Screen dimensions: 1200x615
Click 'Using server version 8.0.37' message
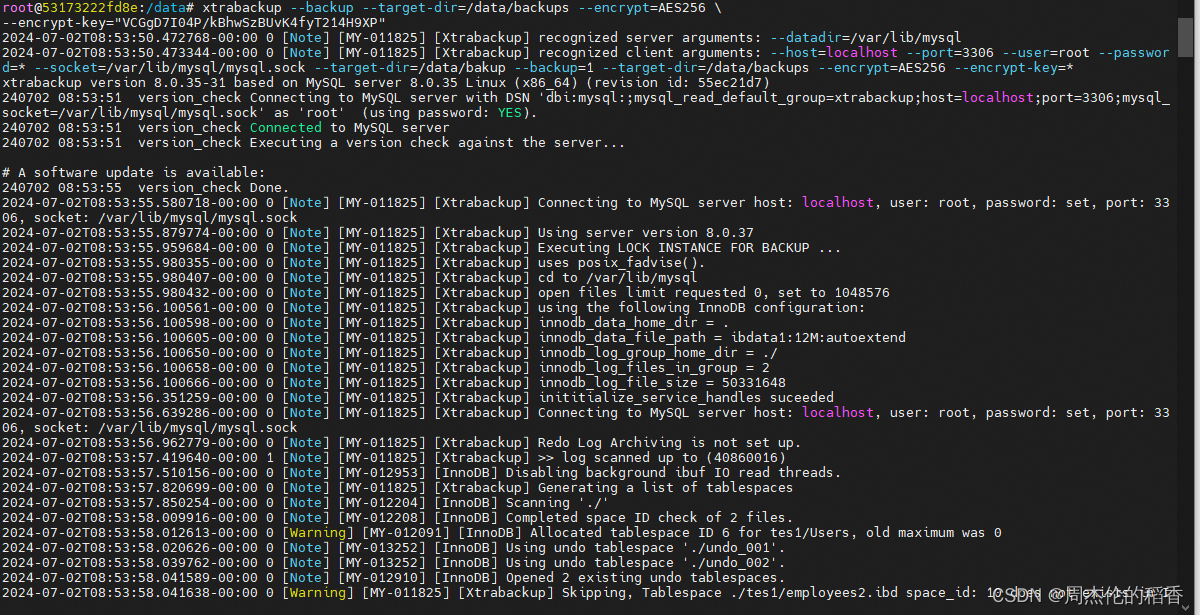(645, 232)
